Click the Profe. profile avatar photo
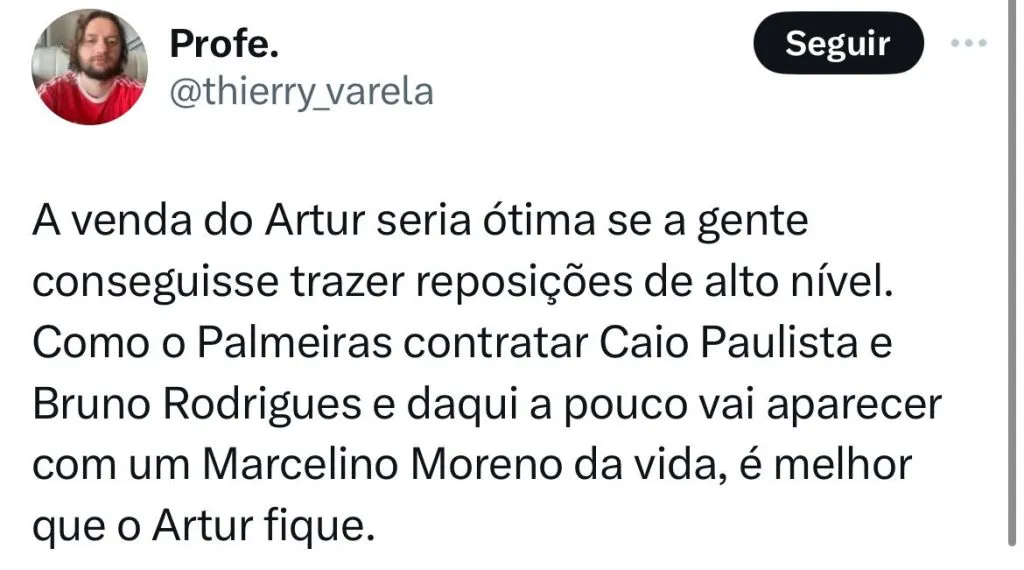 pos(90,67)
